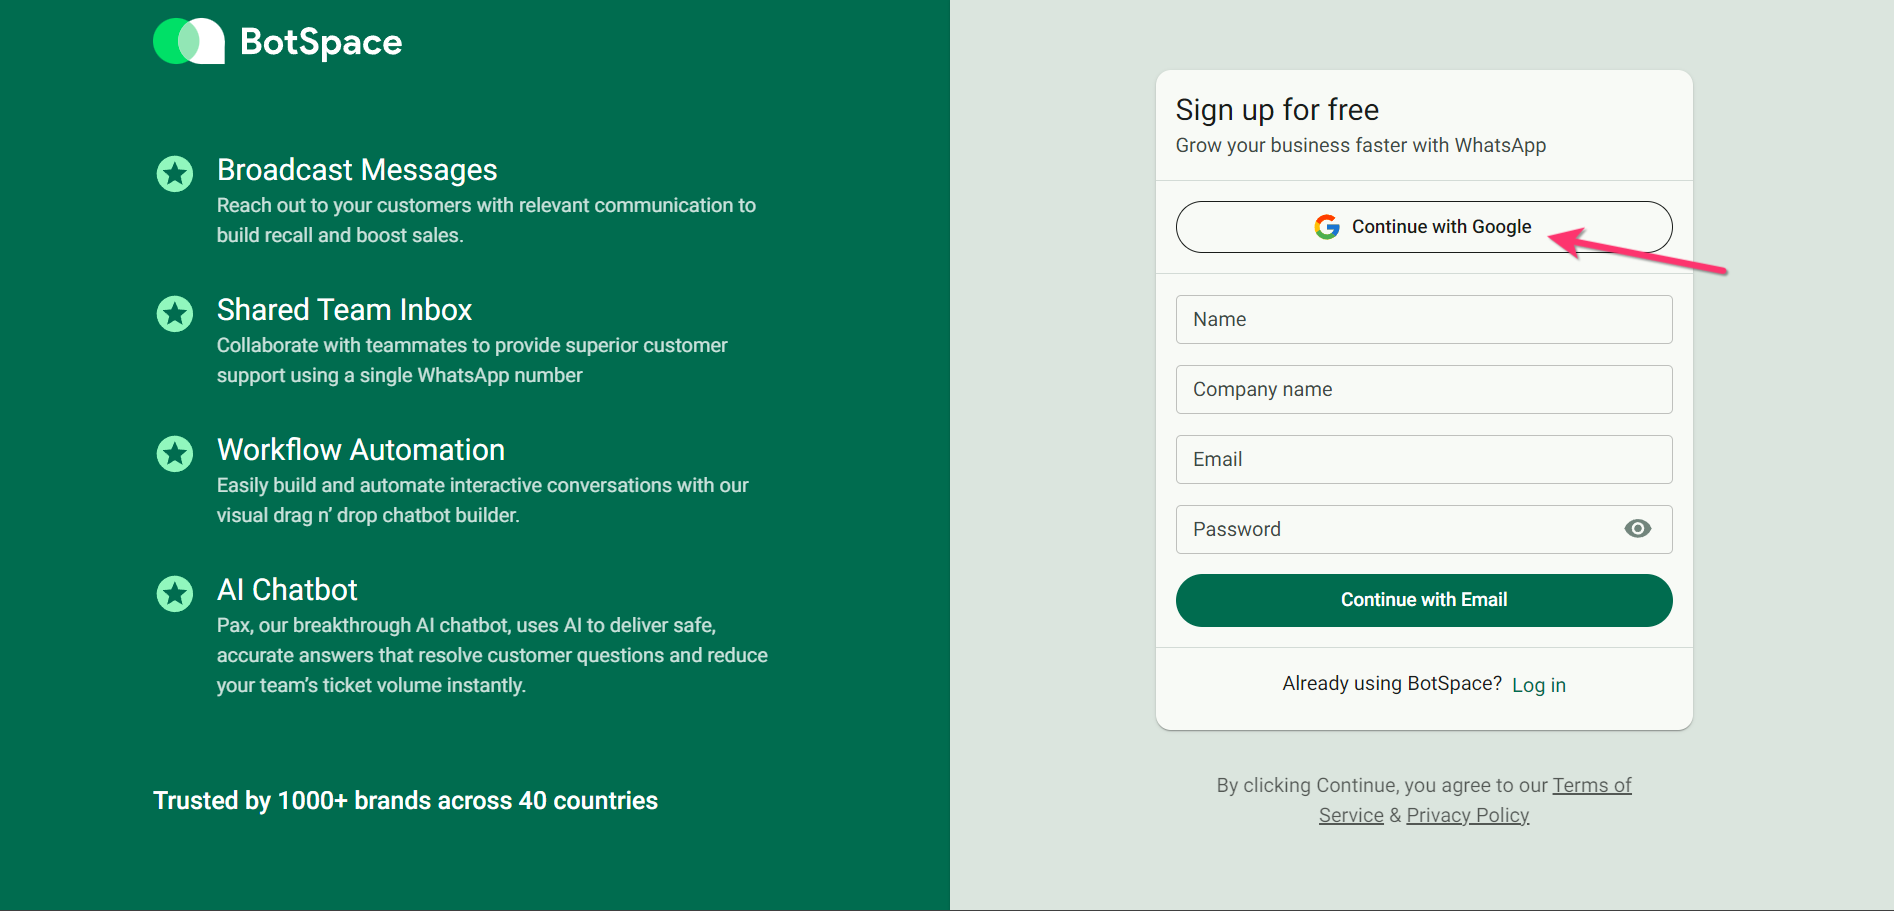Submit form with Continue with Email

click(x=1424, y=600)
